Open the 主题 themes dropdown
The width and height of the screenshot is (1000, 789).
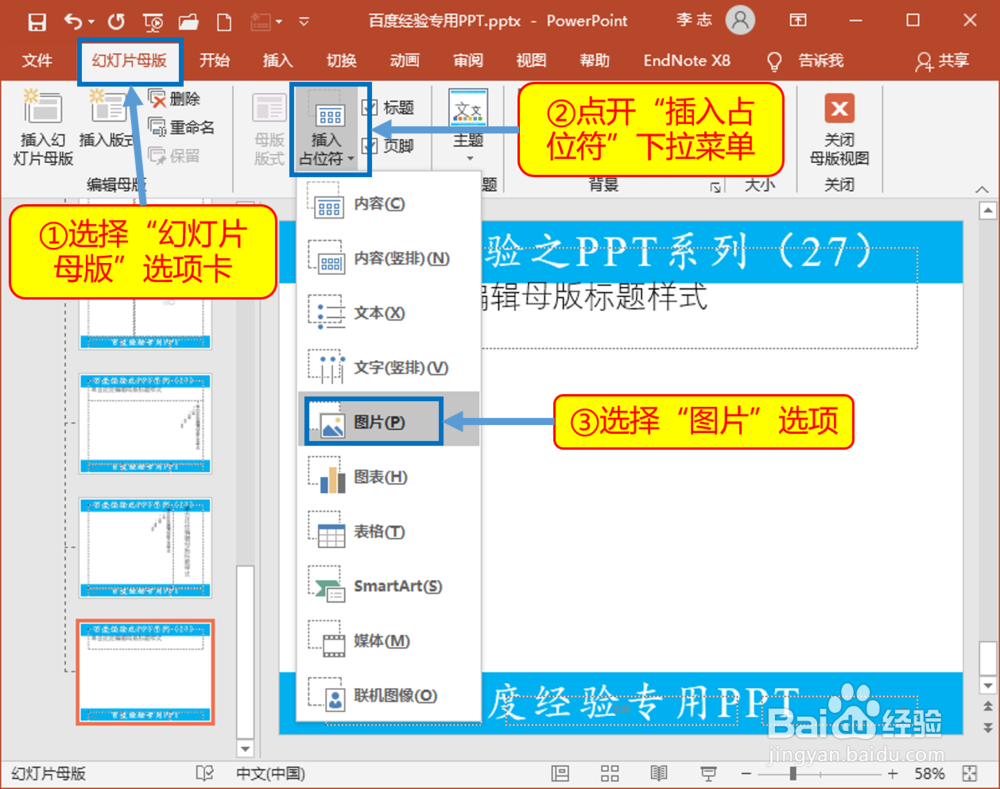point(469,126)
